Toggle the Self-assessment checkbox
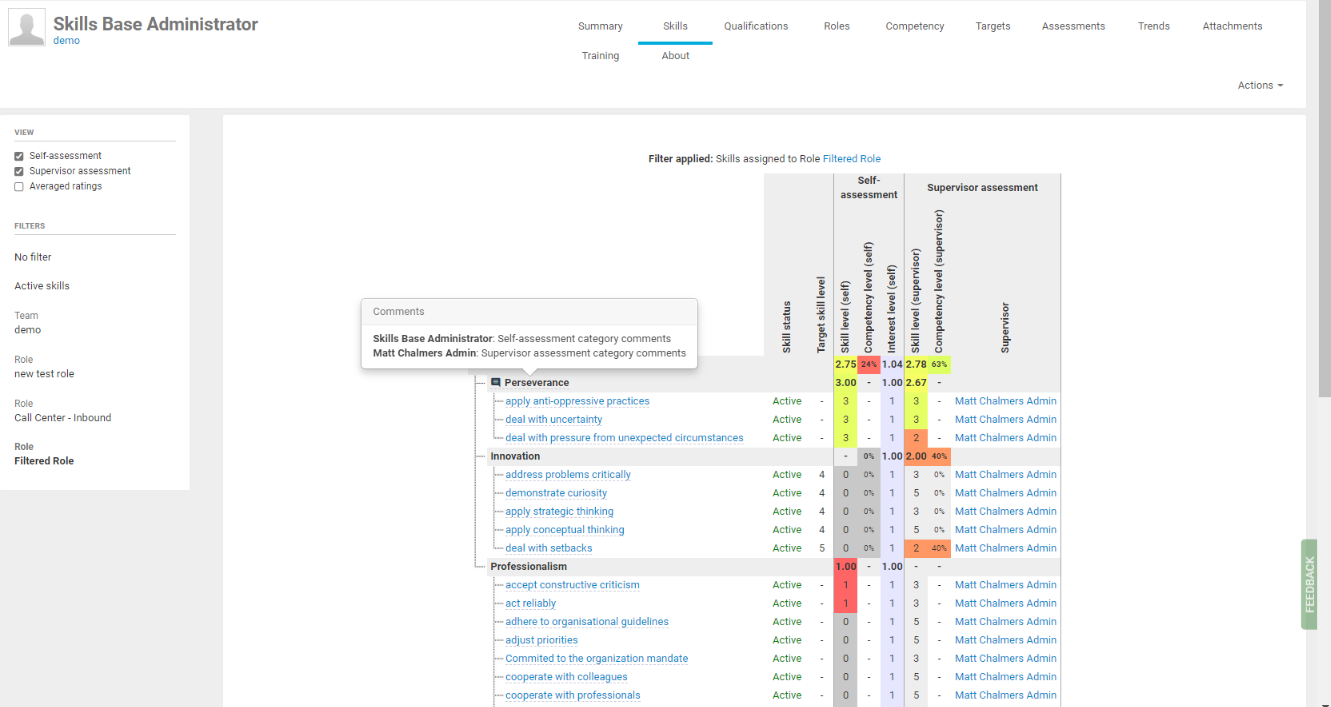1331x707 pixels. [x=19, y=156]
